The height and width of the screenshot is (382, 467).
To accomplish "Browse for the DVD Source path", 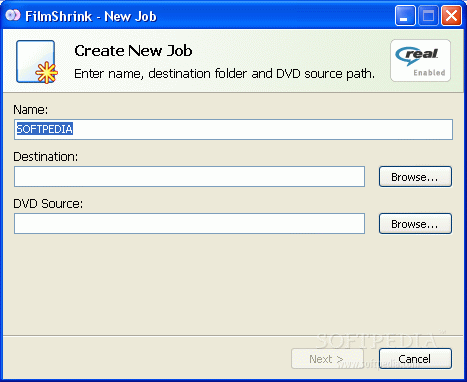I will (415, 224).
